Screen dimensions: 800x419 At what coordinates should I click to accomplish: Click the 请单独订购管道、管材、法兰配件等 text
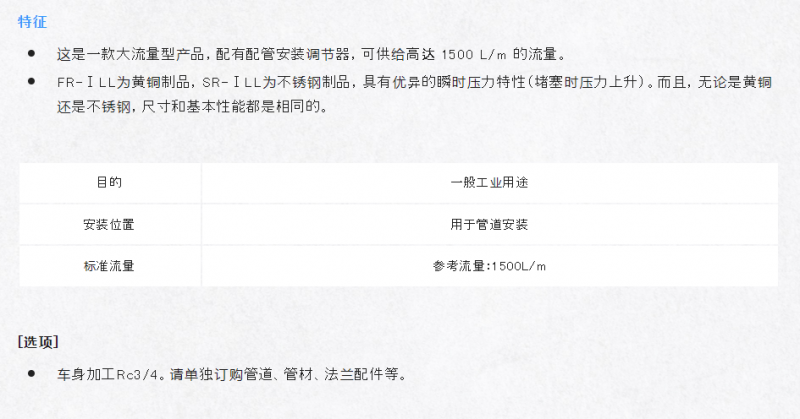point(284,374)
